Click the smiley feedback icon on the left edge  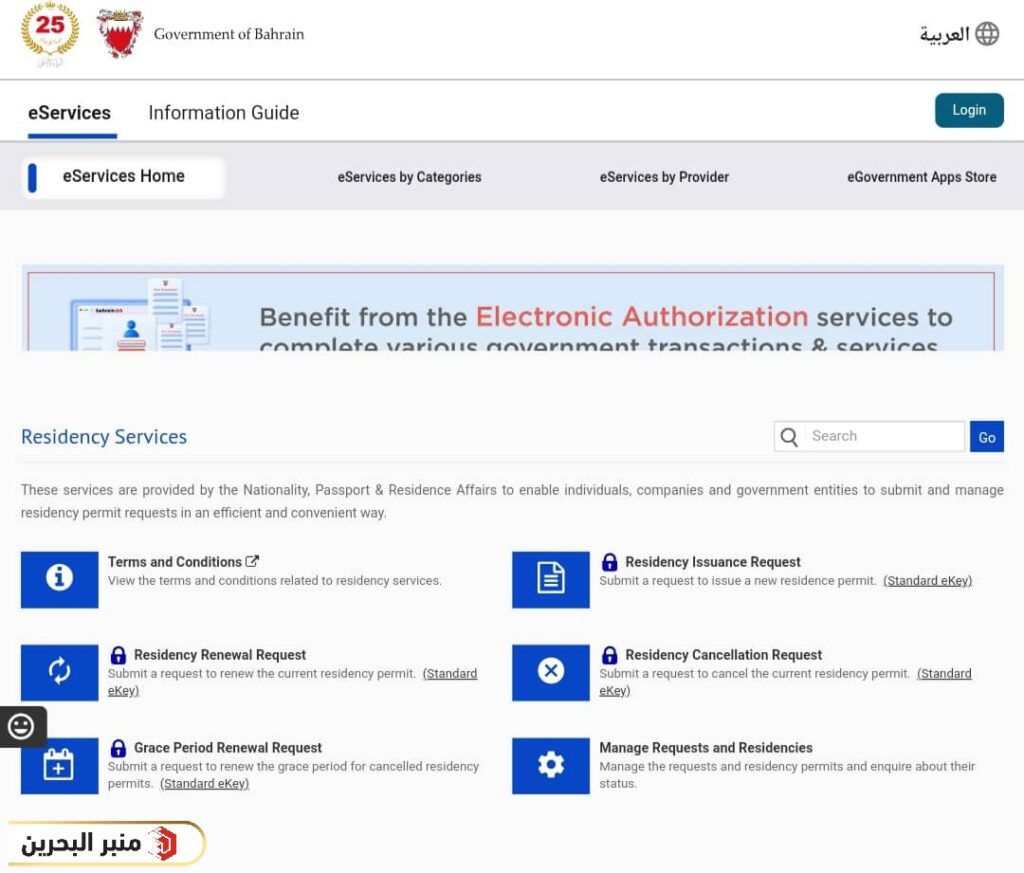22,727
